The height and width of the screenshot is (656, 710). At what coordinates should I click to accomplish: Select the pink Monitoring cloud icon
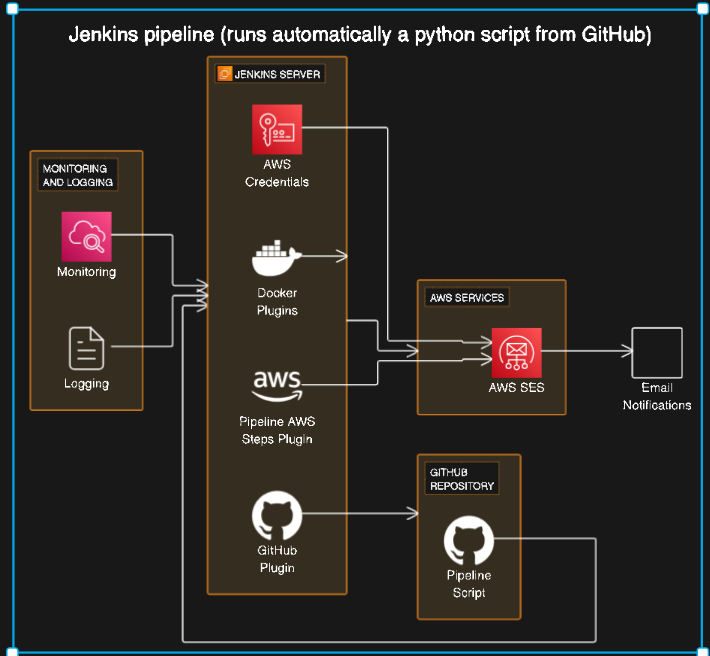(x=86, y=237)
